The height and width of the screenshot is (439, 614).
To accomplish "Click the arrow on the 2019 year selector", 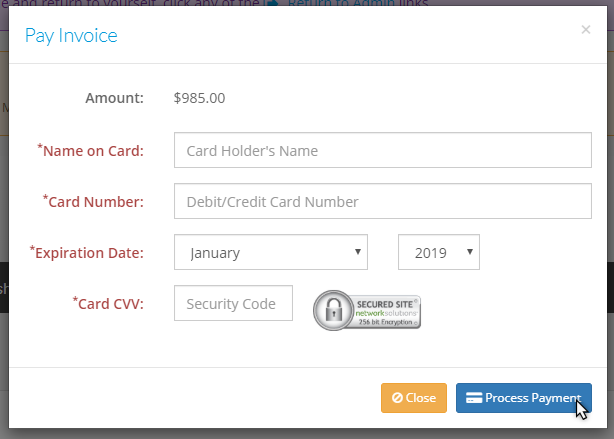I will point(470,252).
